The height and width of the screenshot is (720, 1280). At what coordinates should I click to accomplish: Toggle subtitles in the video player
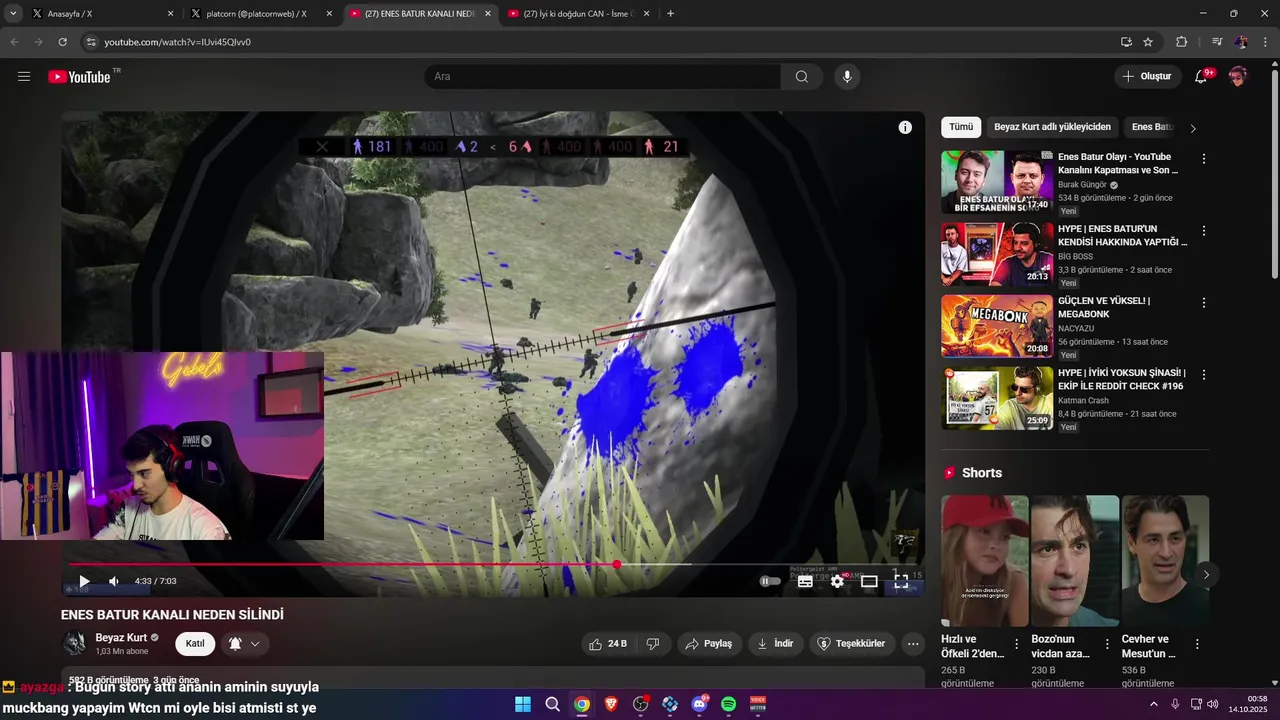(x=805, y=581)
